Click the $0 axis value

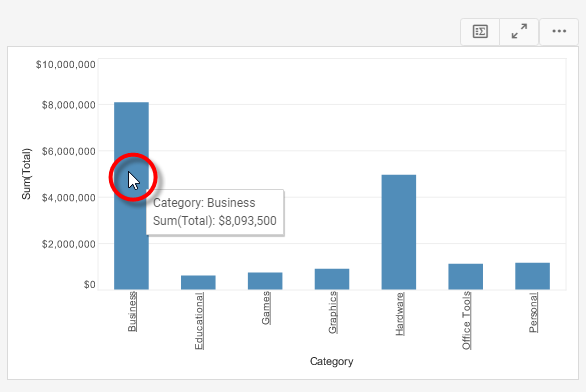pos(89,285)
